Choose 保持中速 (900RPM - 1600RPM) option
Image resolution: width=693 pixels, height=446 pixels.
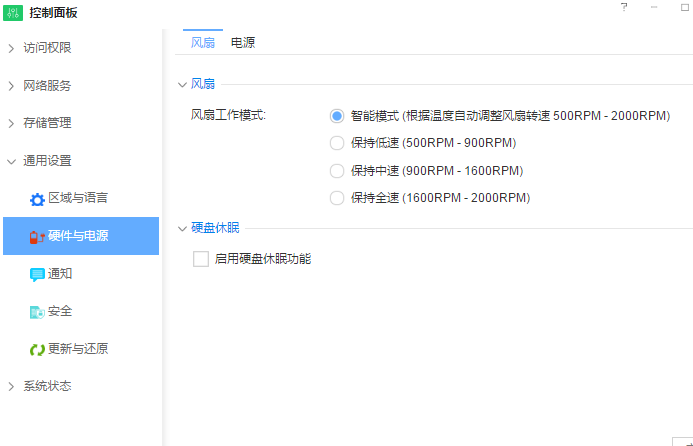click(337, 171)
